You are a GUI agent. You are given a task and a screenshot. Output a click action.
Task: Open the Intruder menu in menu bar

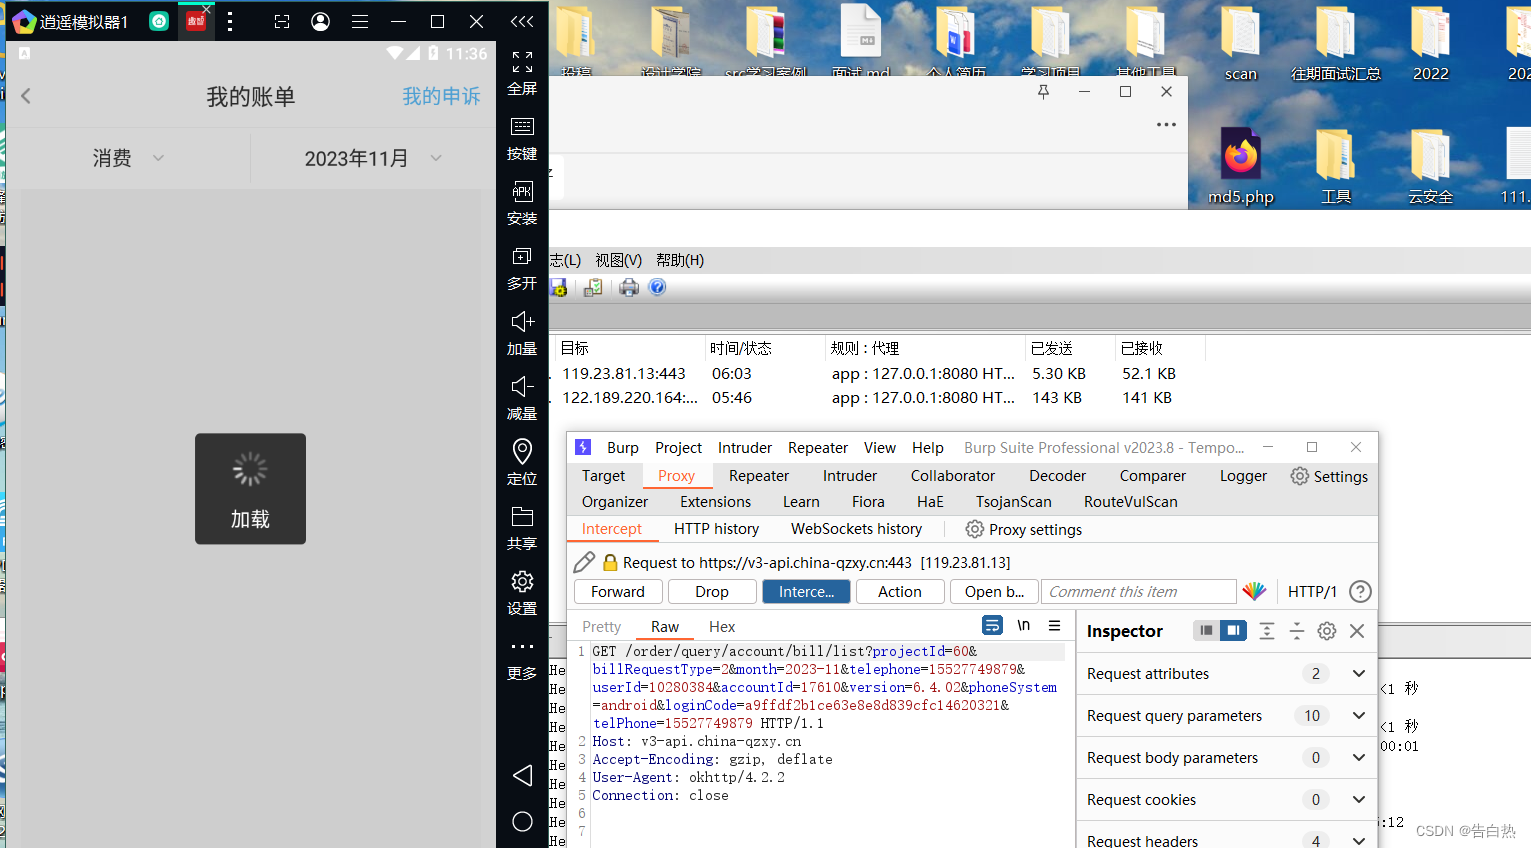click(745, 448)
